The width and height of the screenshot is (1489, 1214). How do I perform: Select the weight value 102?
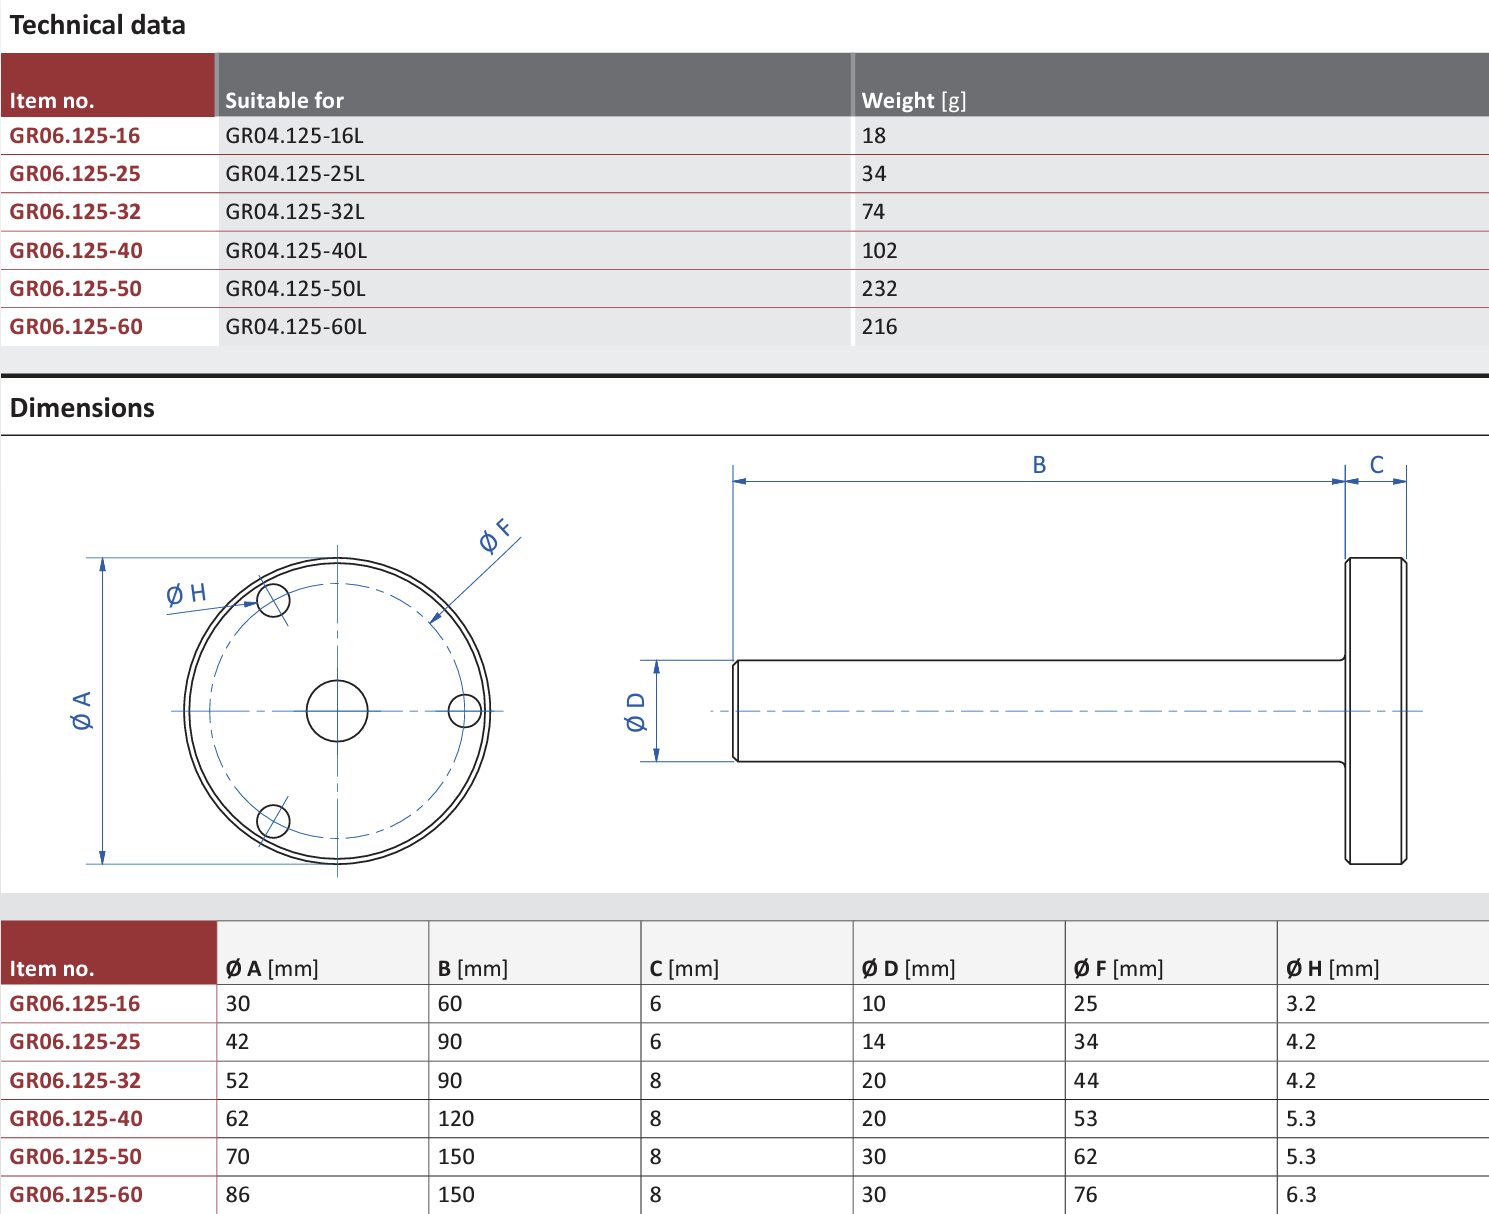[x=880, y=251]
